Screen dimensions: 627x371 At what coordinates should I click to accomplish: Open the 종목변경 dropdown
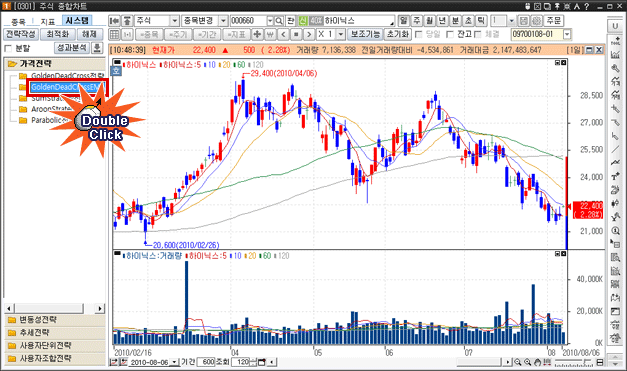pyautogui.click(x=224, y=21)
